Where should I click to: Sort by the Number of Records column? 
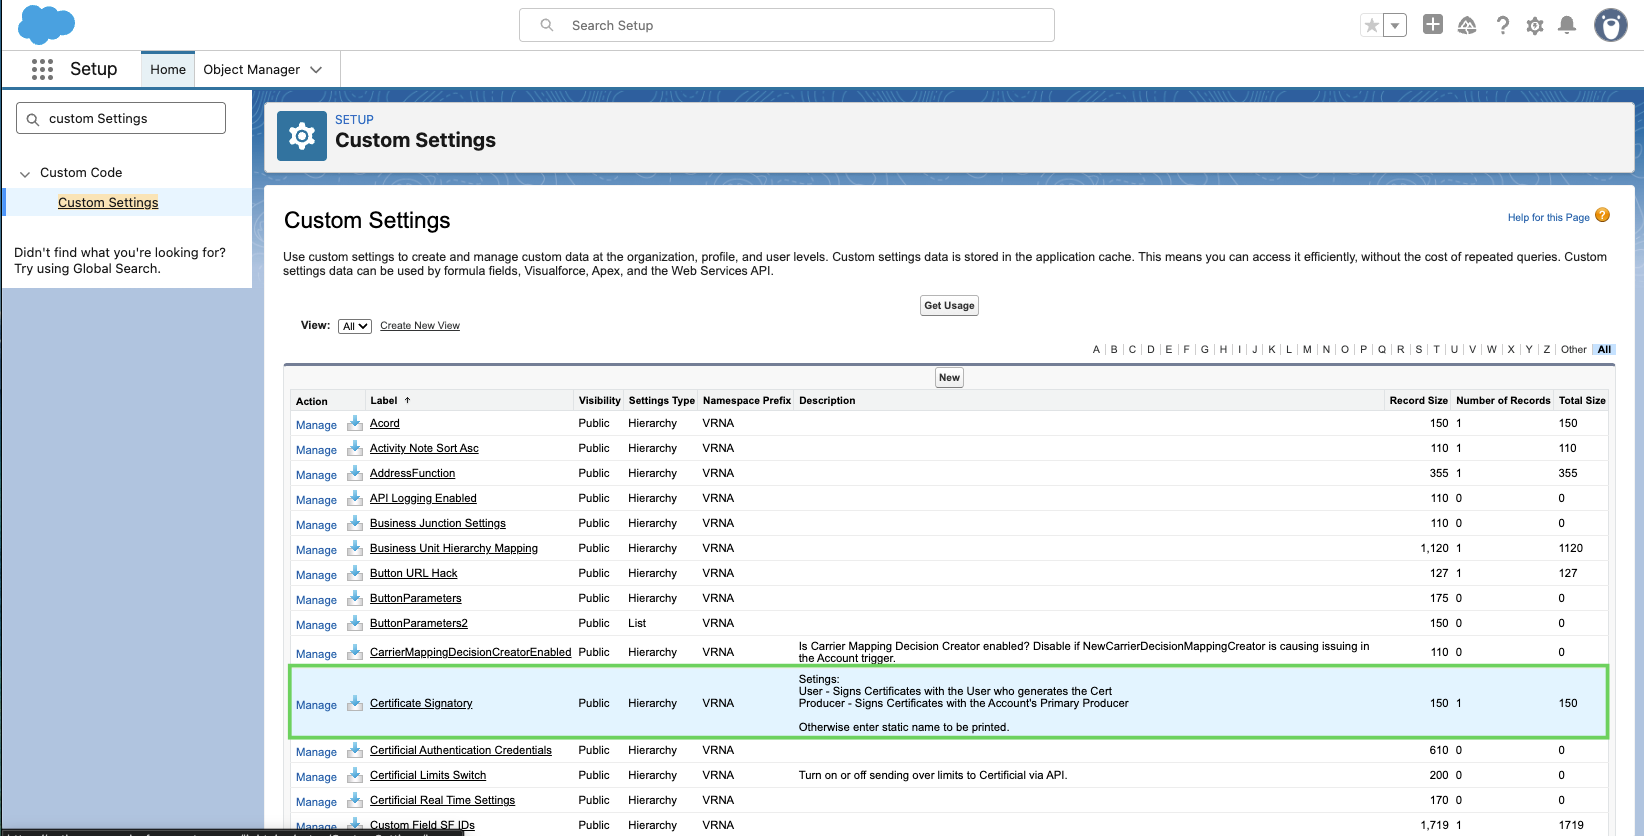(1503, 400)
